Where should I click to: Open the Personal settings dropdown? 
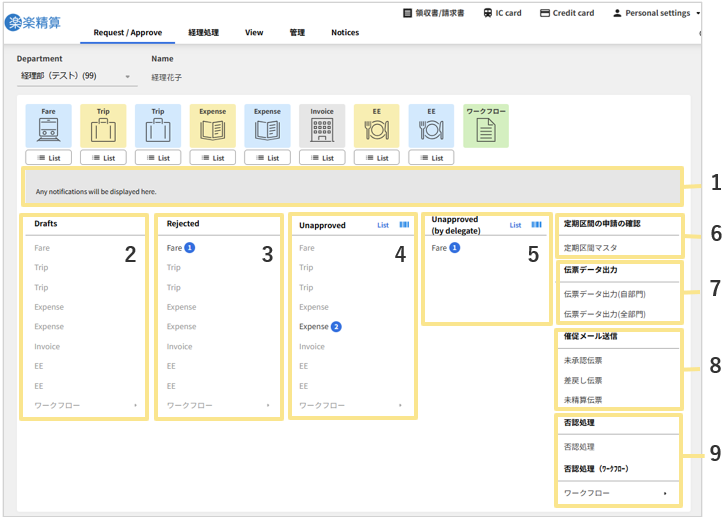click(657, 13)
